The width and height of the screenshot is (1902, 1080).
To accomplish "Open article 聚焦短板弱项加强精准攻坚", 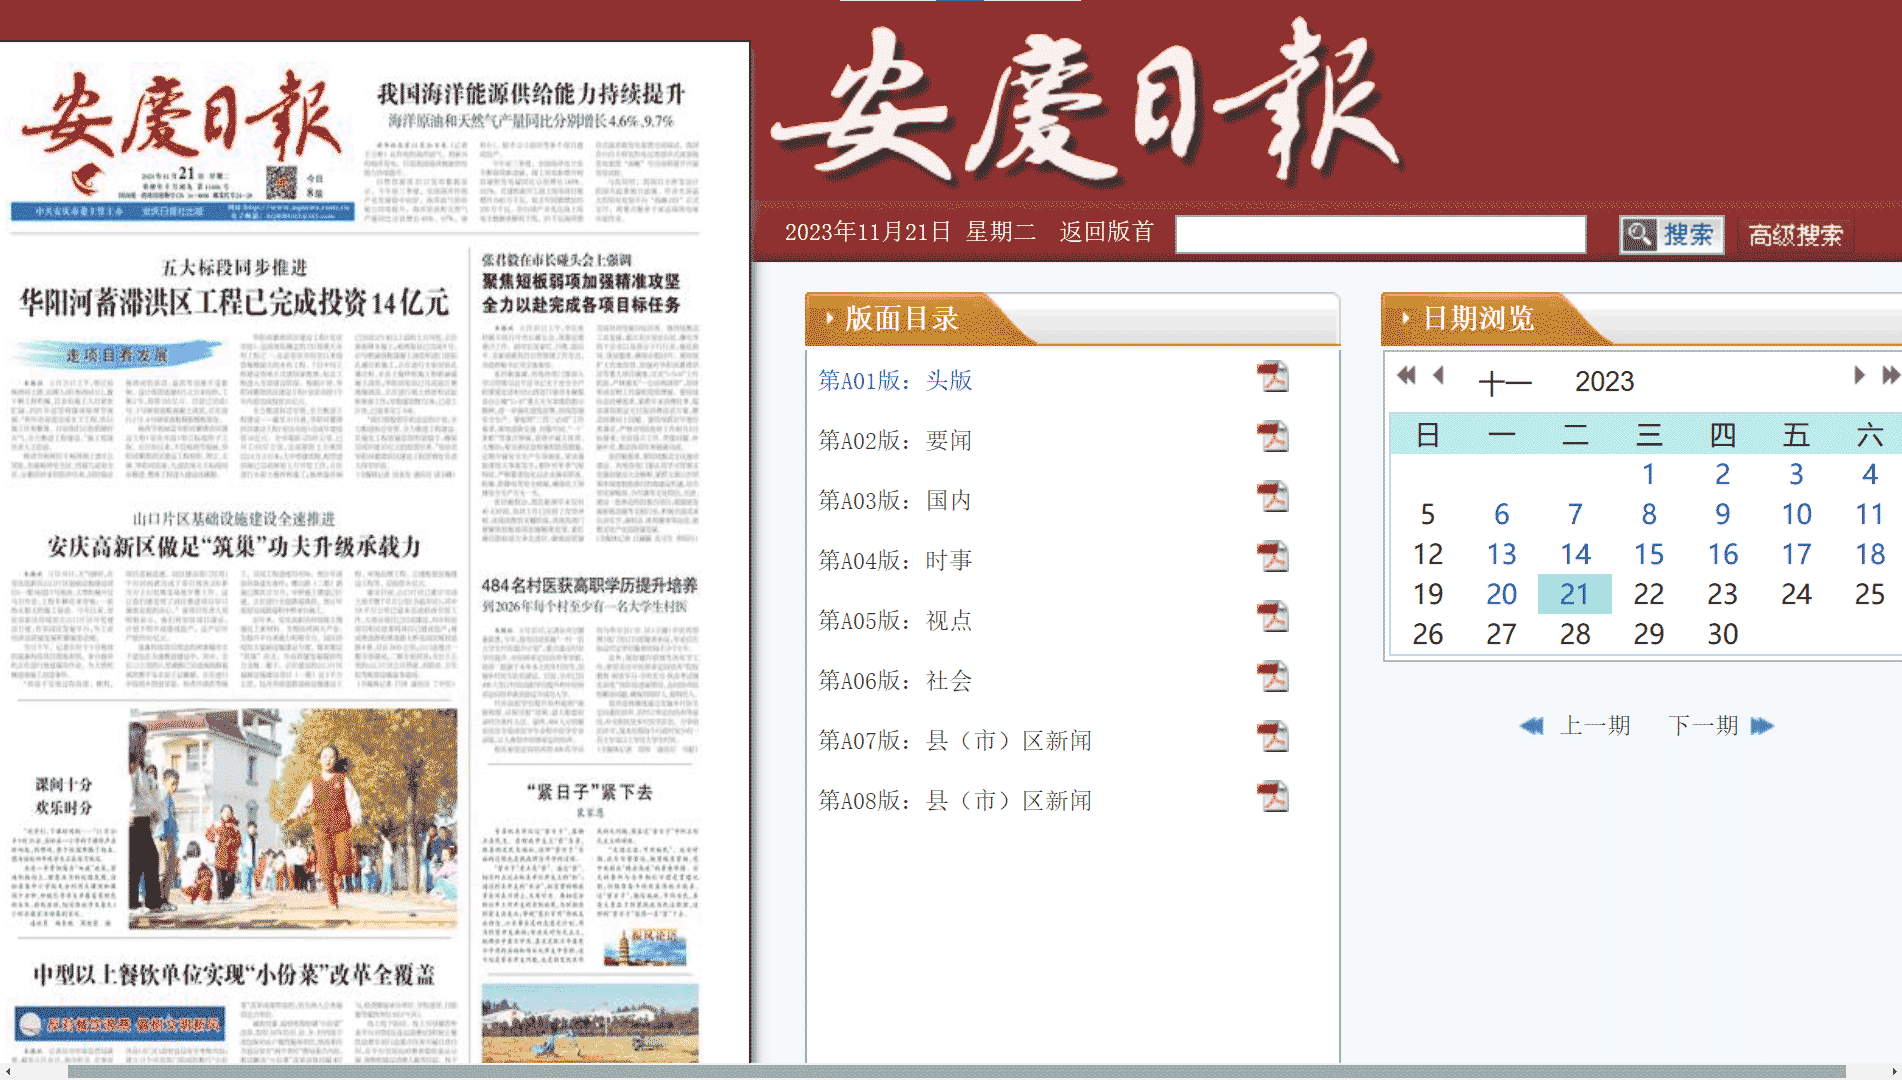I will point(581,282).
